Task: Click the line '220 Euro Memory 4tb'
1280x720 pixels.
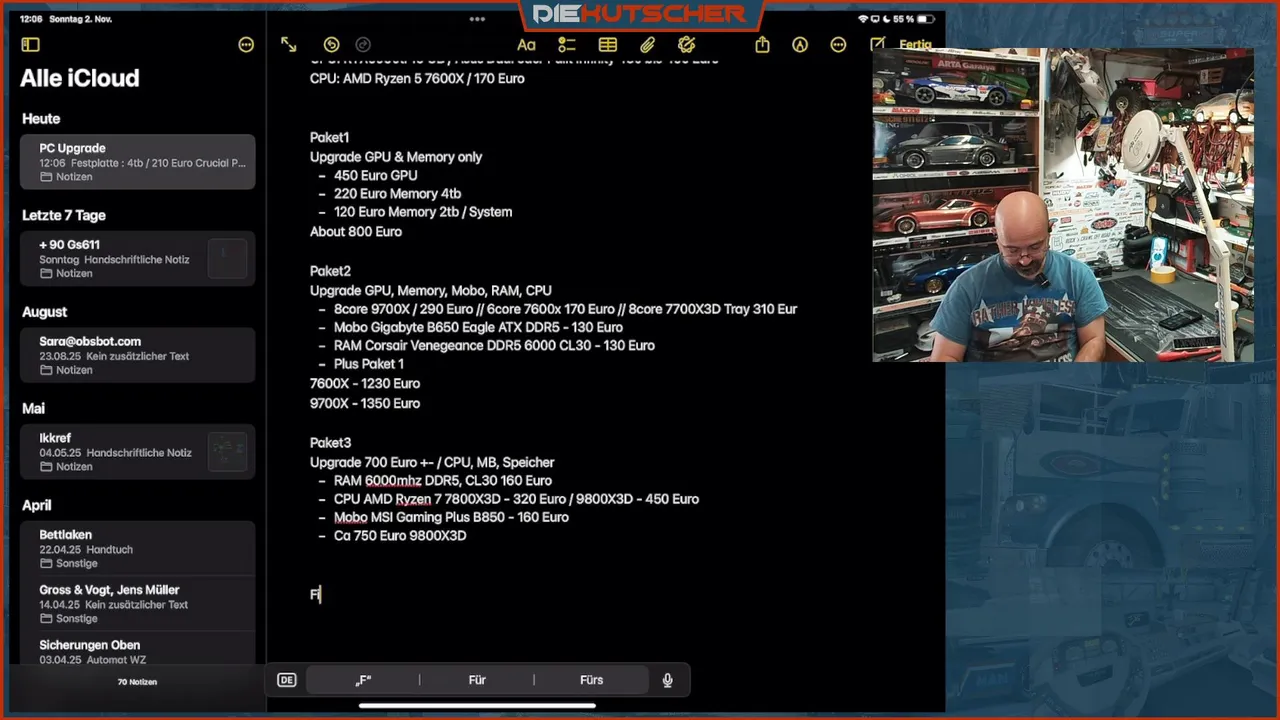Action: pos(397,194)
